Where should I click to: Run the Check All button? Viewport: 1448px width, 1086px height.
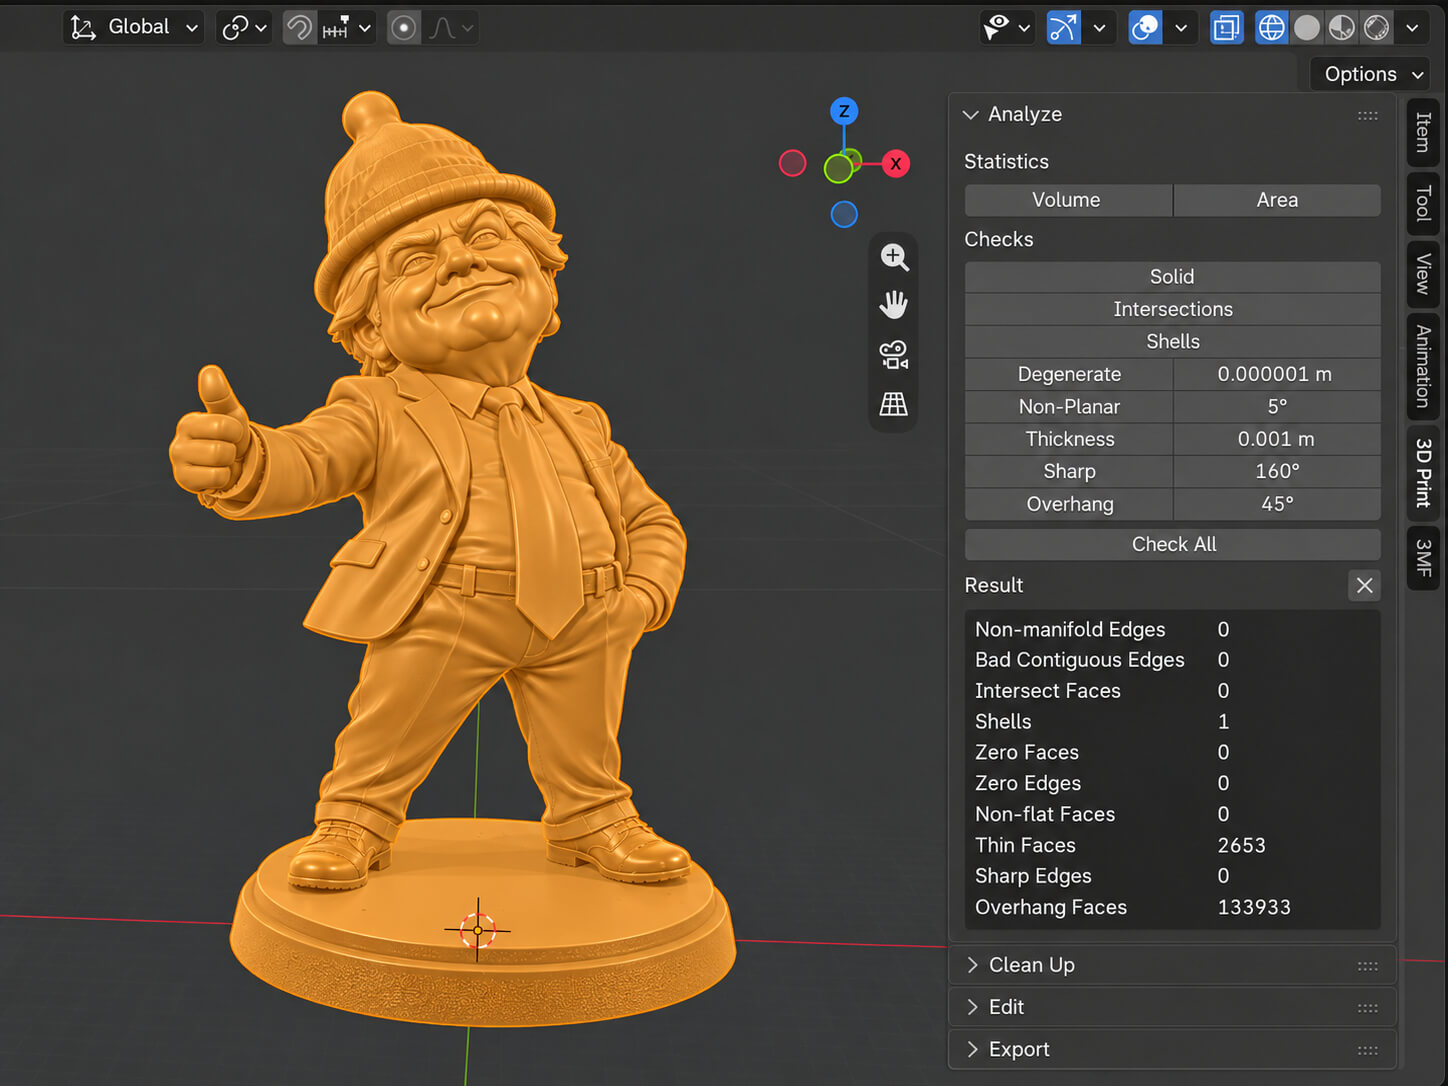coord(1173,544)
